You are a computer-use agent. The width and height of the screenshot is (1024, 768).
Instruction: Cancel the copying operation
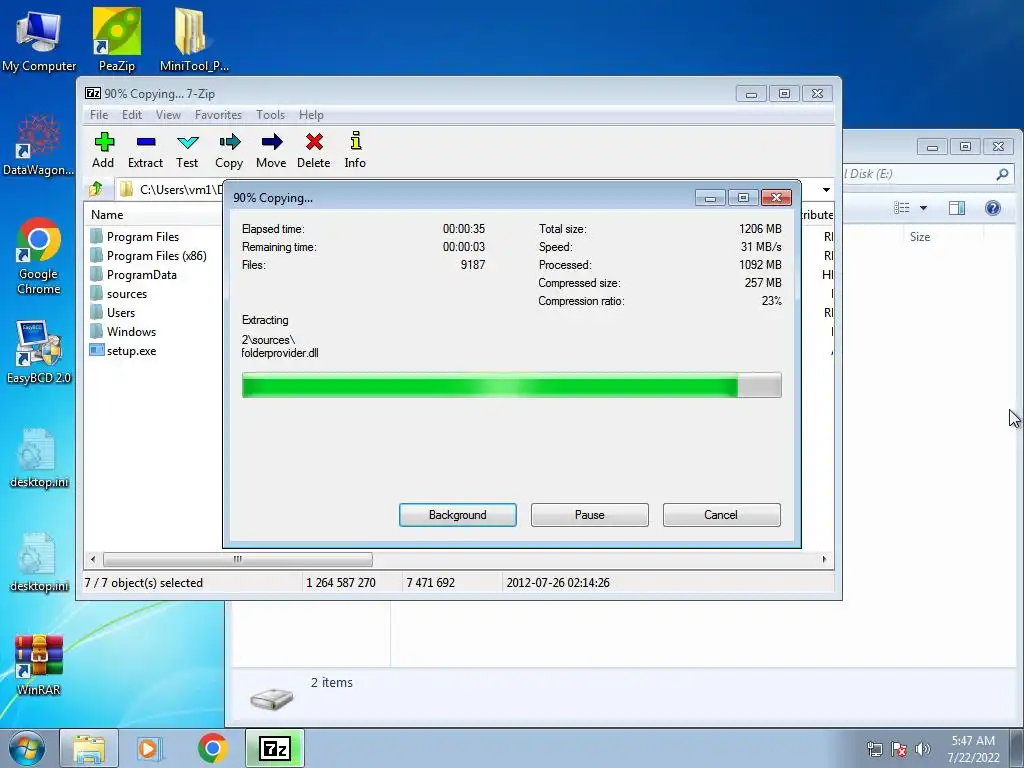pos(721,515)
